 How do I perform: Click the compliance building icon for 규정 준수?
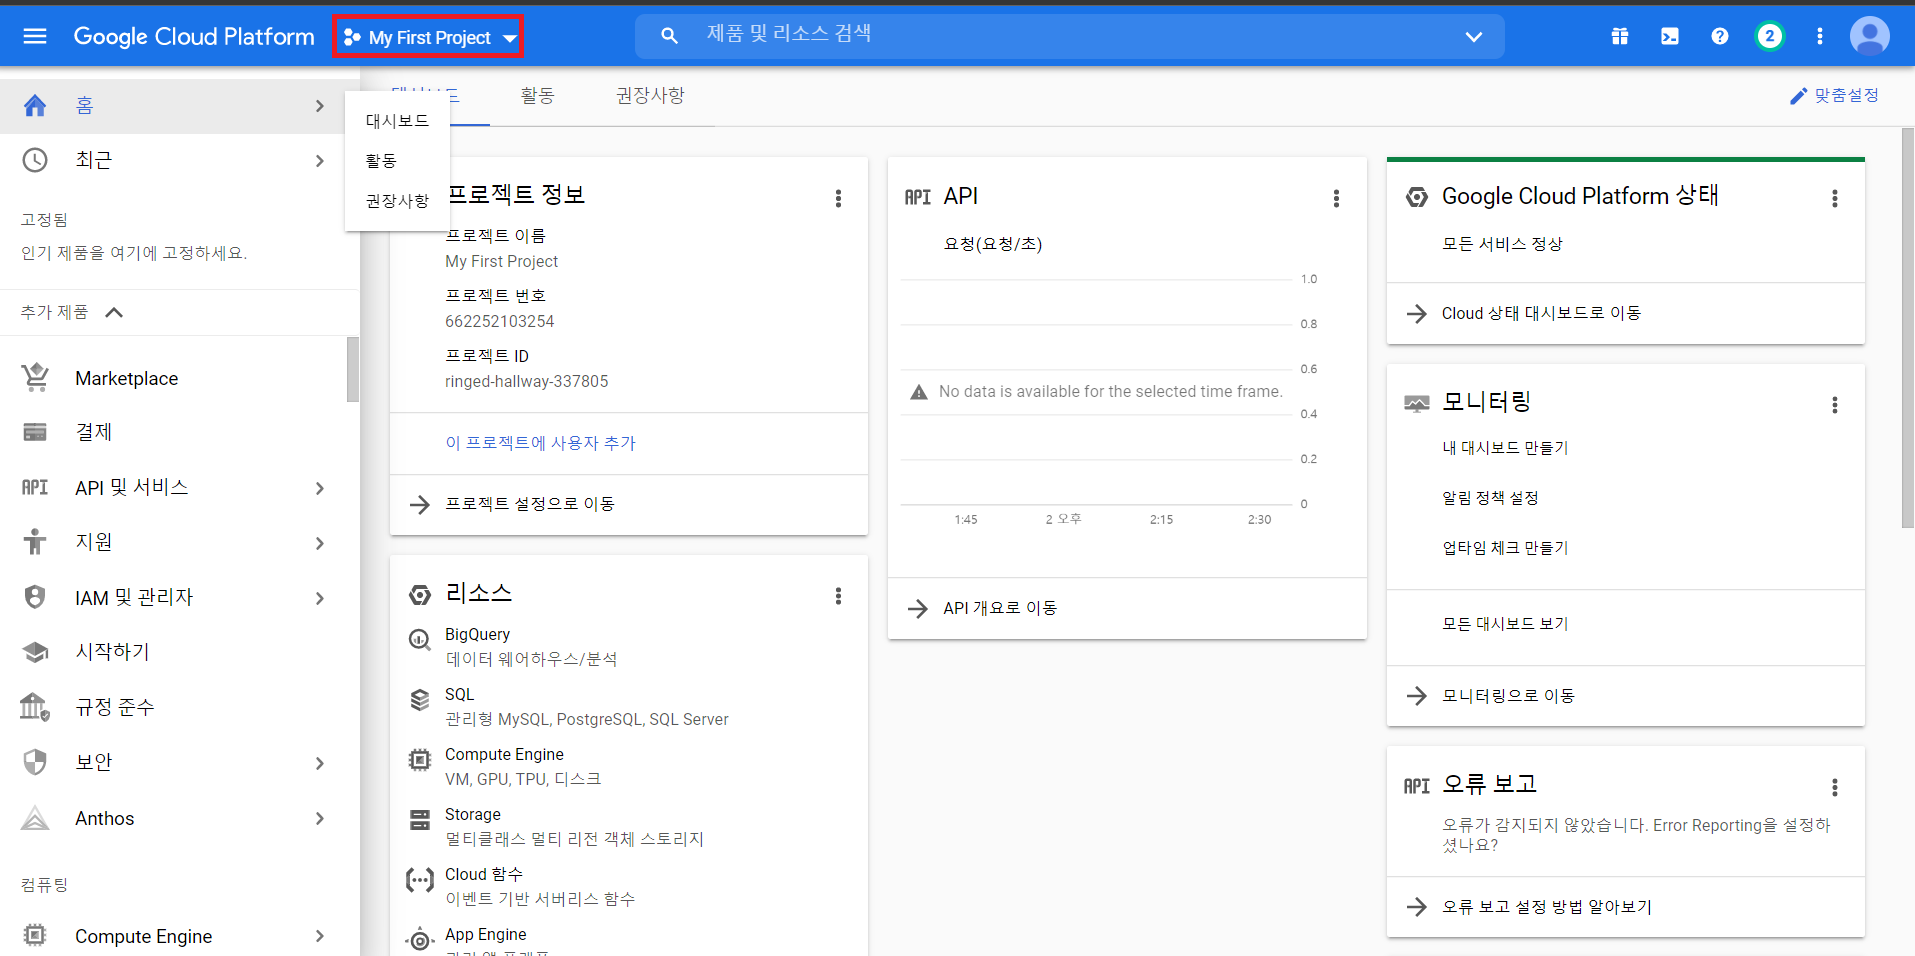(x=35, y=707)
